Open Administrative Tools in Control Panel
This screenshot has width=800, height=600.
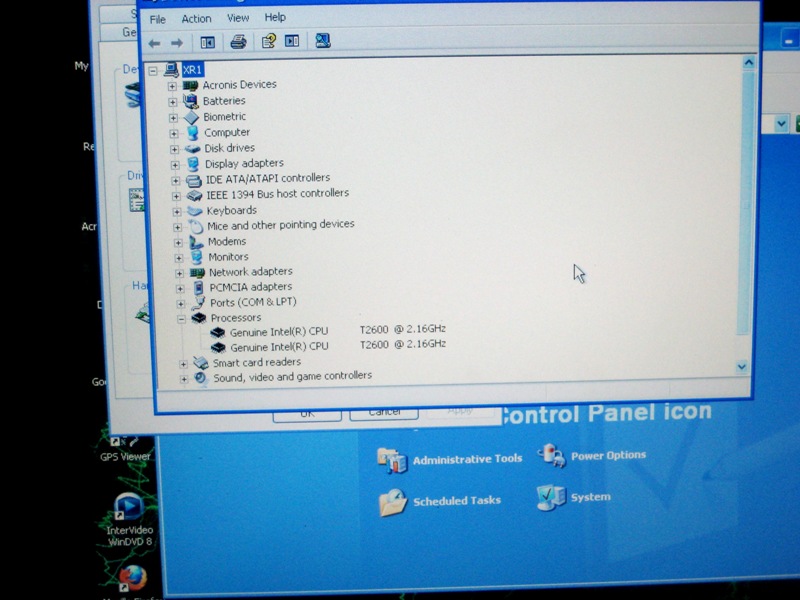coord(449,460)
